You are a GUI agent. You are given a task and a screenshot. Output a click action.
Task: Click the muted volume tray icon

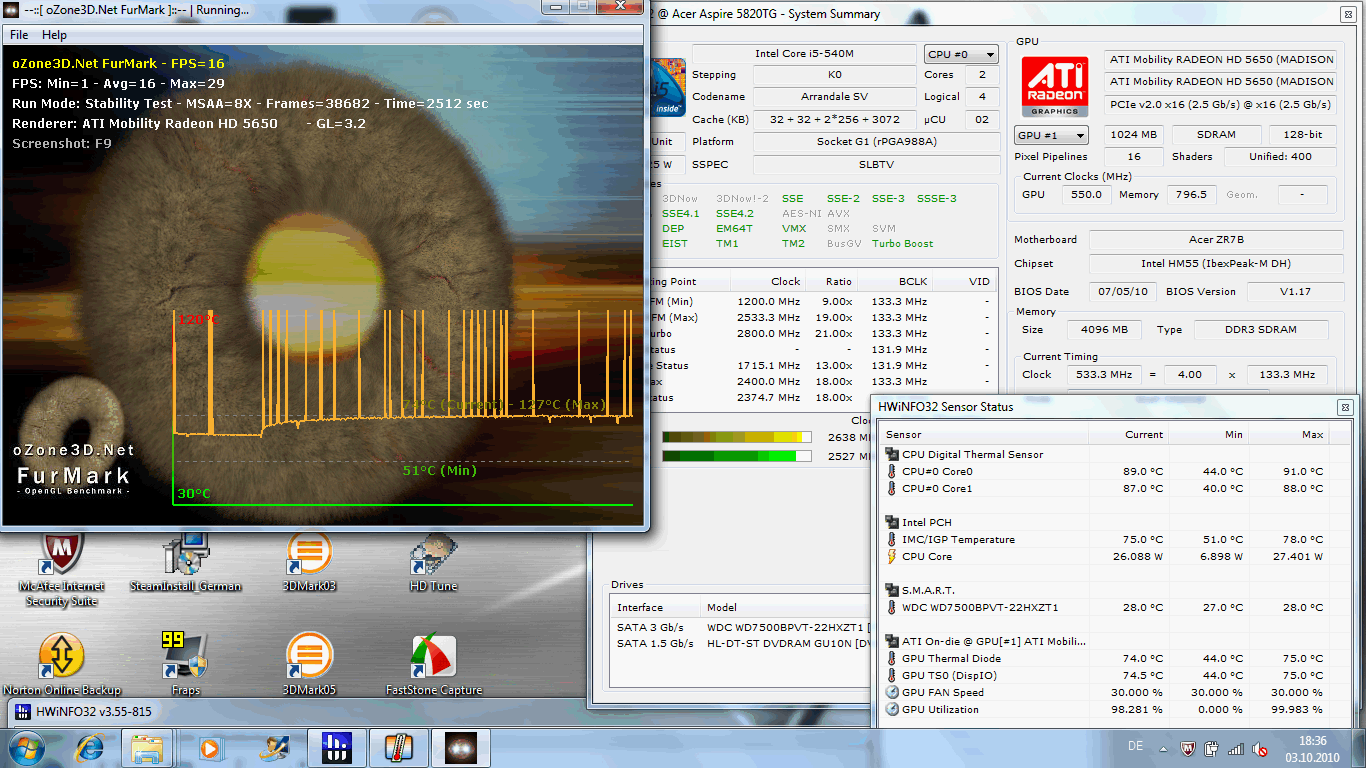(1260, 748)
